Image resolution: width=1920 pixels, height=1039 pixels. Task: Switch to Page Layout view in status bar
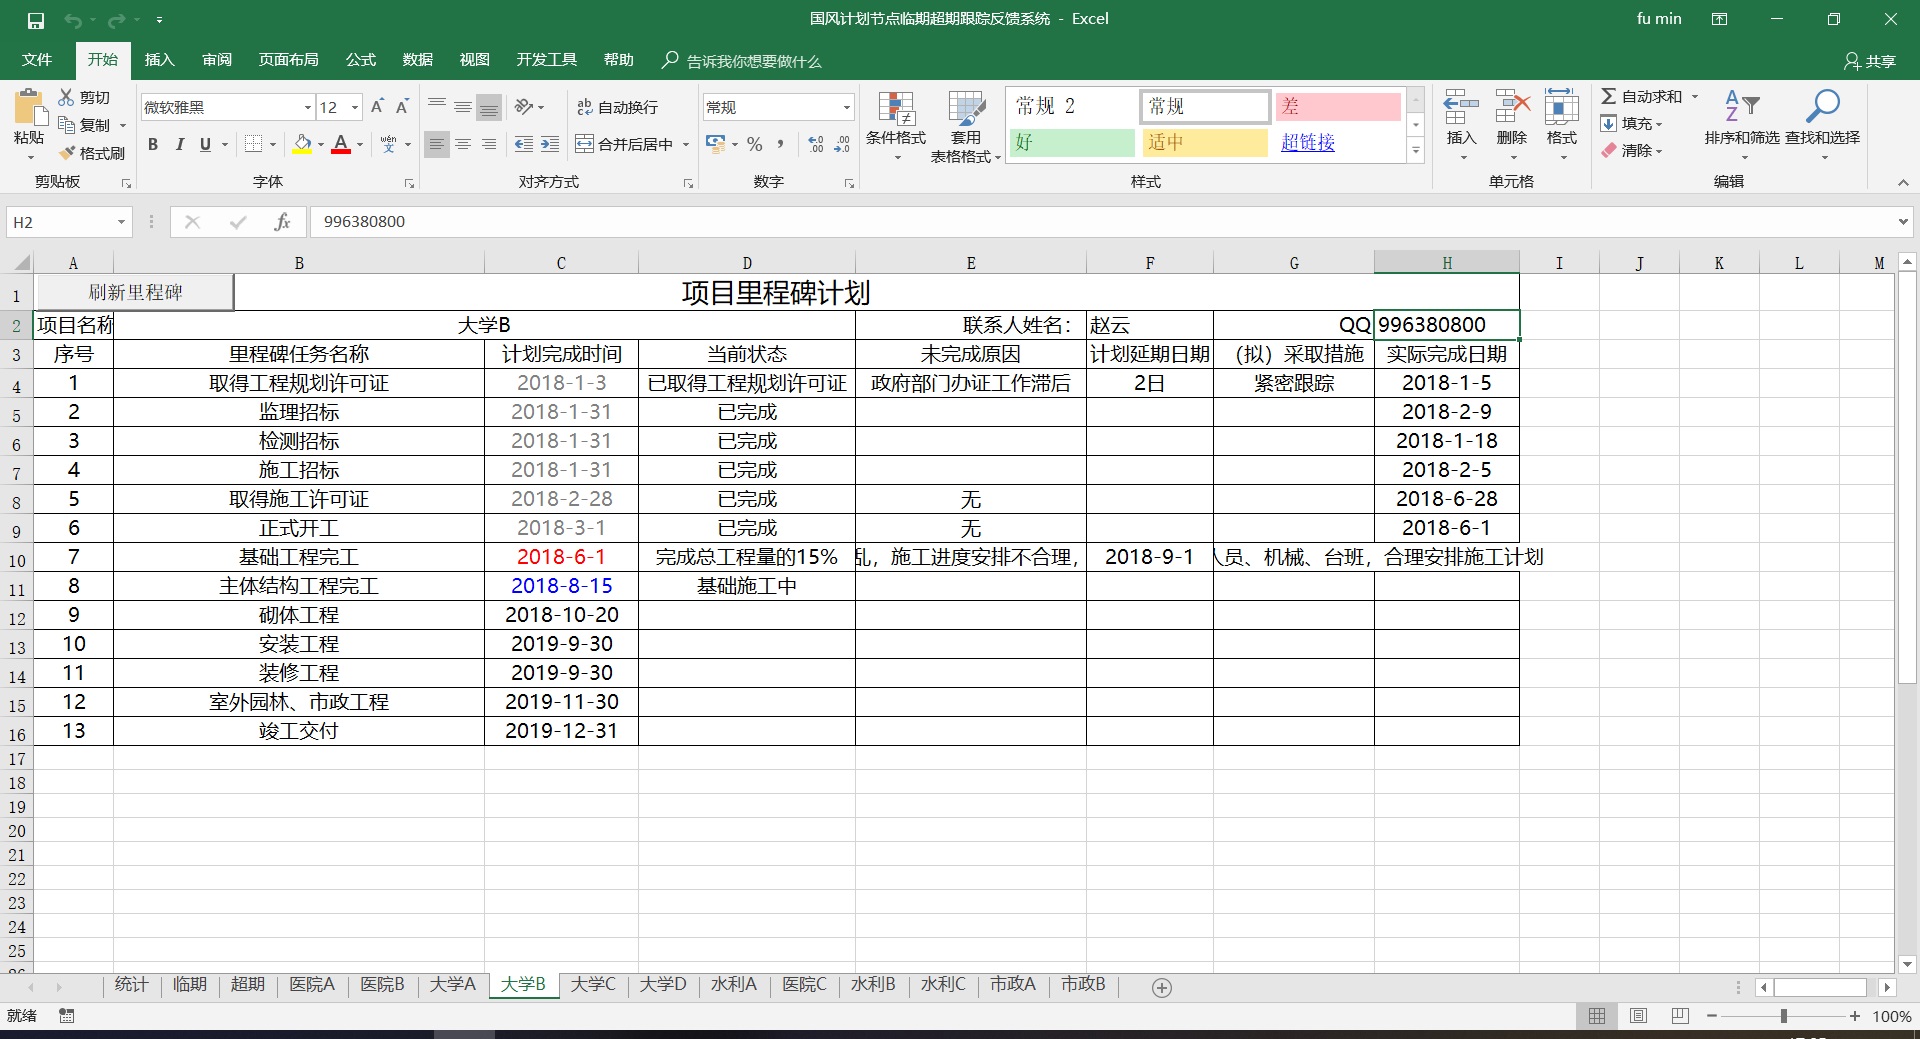coord(1638,1016)
